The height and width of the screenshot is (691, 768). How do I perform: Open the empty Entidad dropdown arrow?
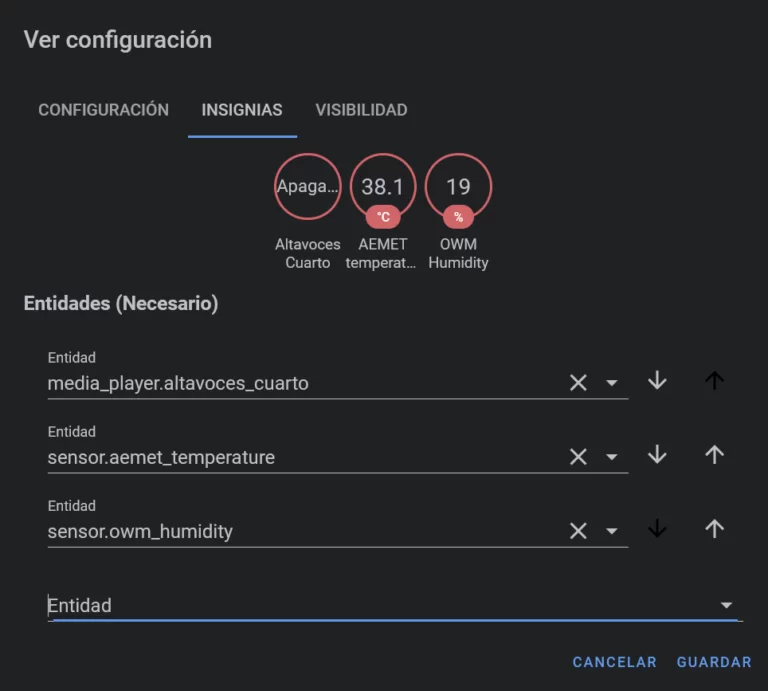click(727, 605)
